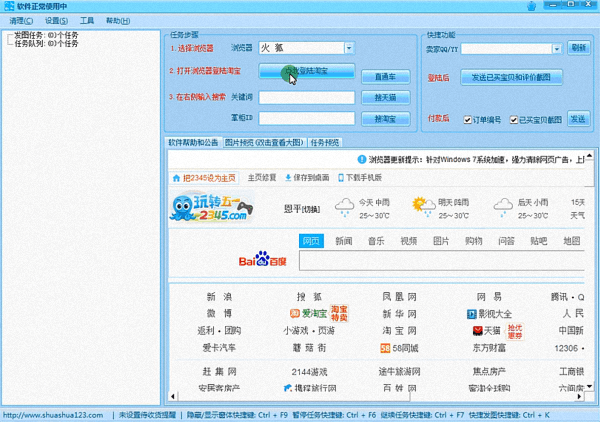The image size is (600, 422).
Task: Switch to the 图片预览 tab
Action: 264,143
